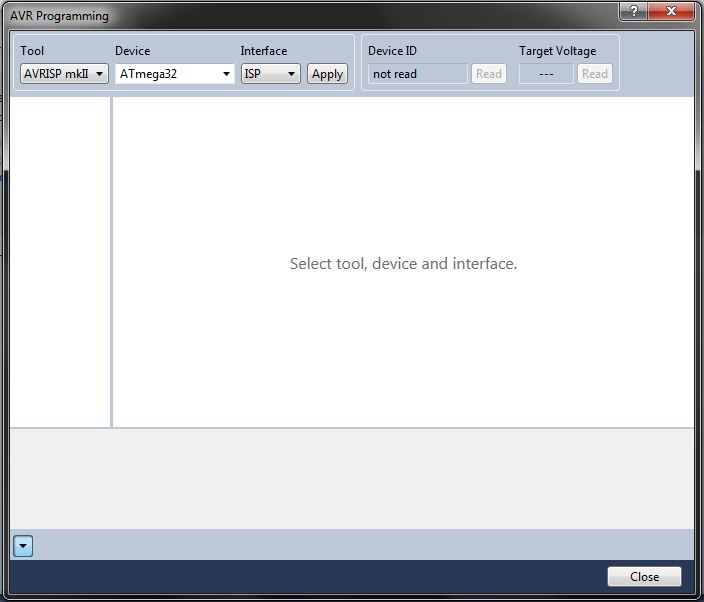The width and height of the screenshot is (704, 602).
Task: Expand the status panel arrow at bottom left
Action: [23, 546]
